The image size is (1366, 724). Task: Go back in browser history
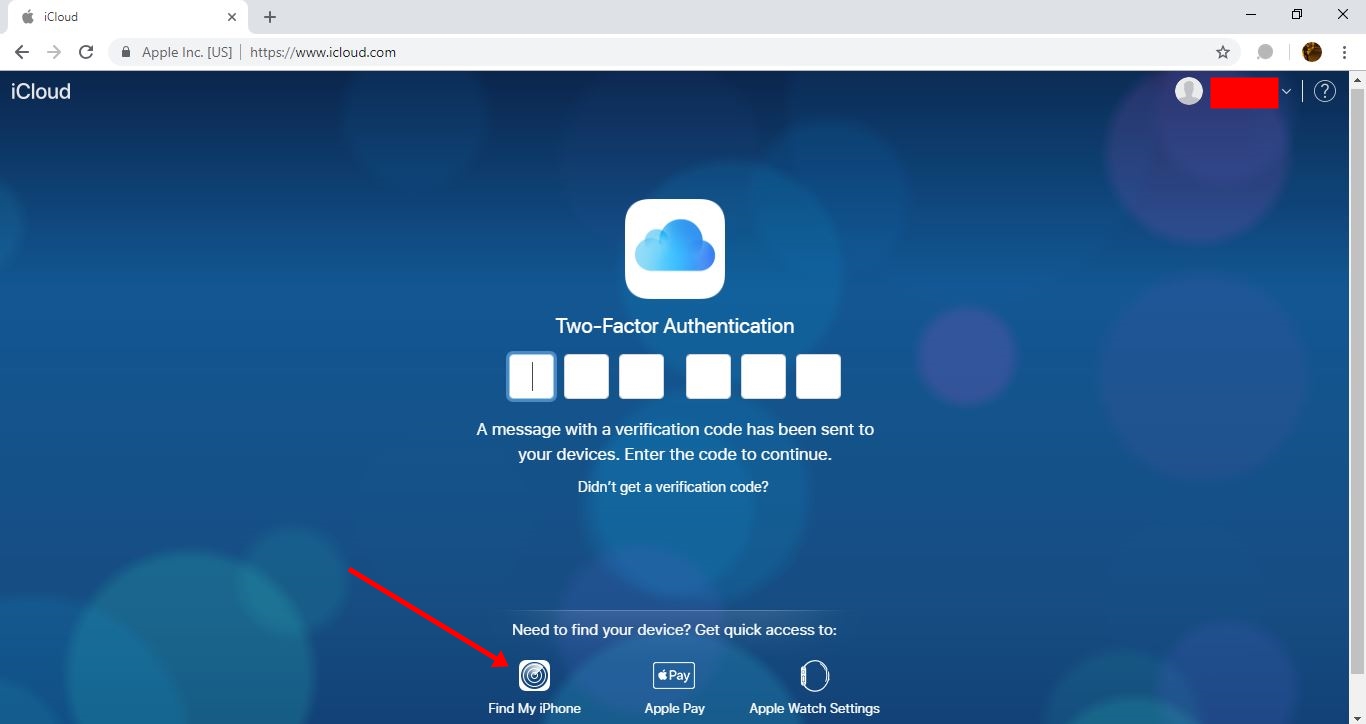point(22,52)
